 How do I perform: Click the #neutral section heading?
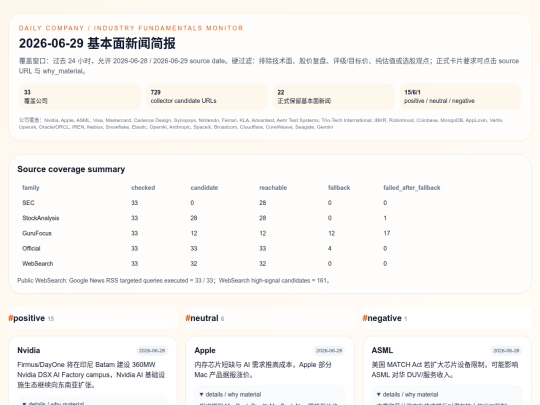point(205,318)
